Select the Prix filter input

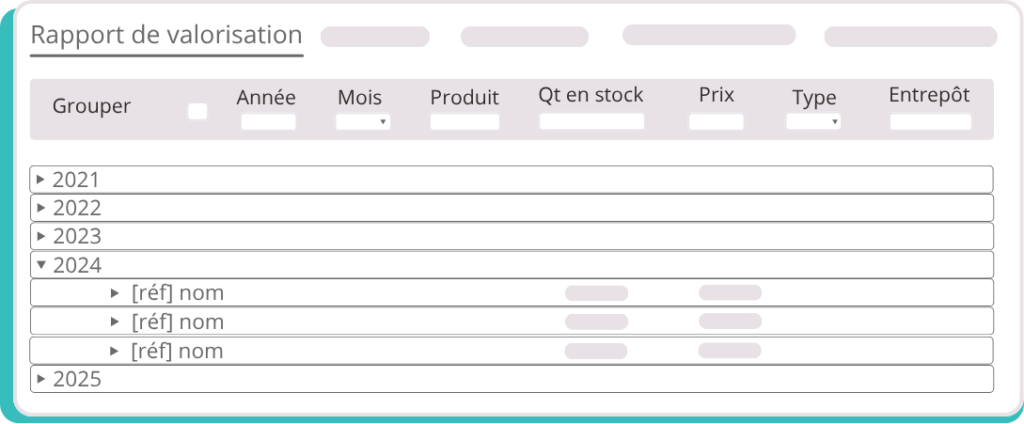(716, 122)
